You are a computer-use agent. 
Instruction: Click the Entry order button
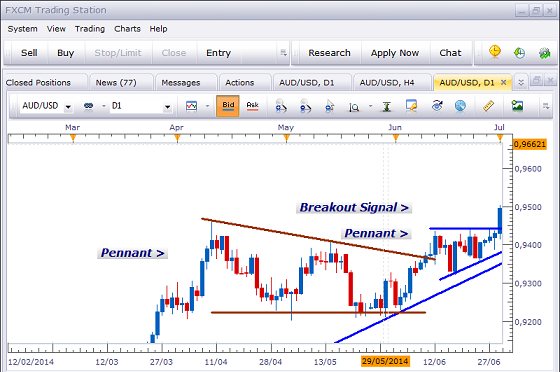(219, 53)
